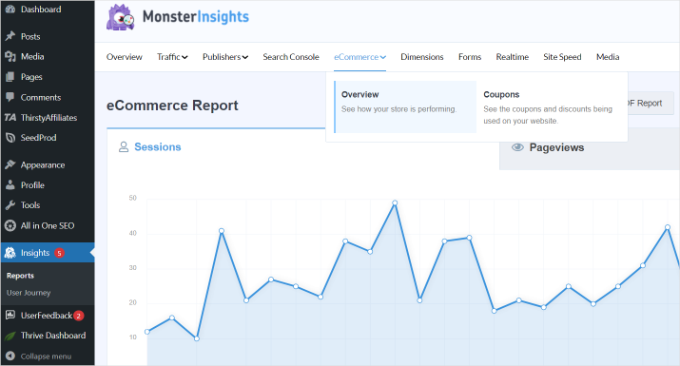
Task: Open the Realtime report tab
Action: coord(512,57)
